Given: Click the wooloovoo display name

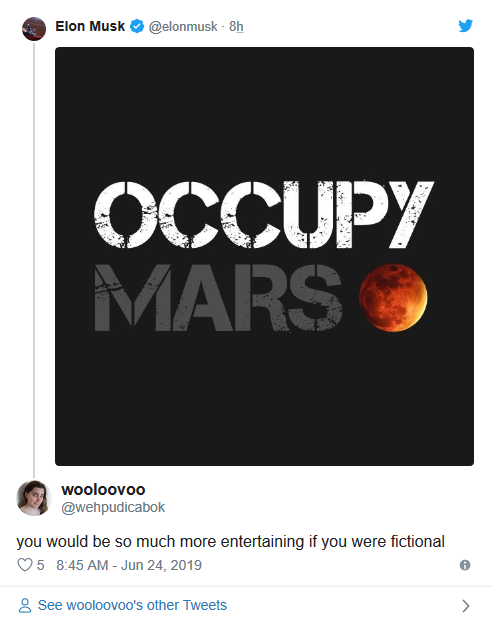Looking at the screenshot, I should point(103,490).
